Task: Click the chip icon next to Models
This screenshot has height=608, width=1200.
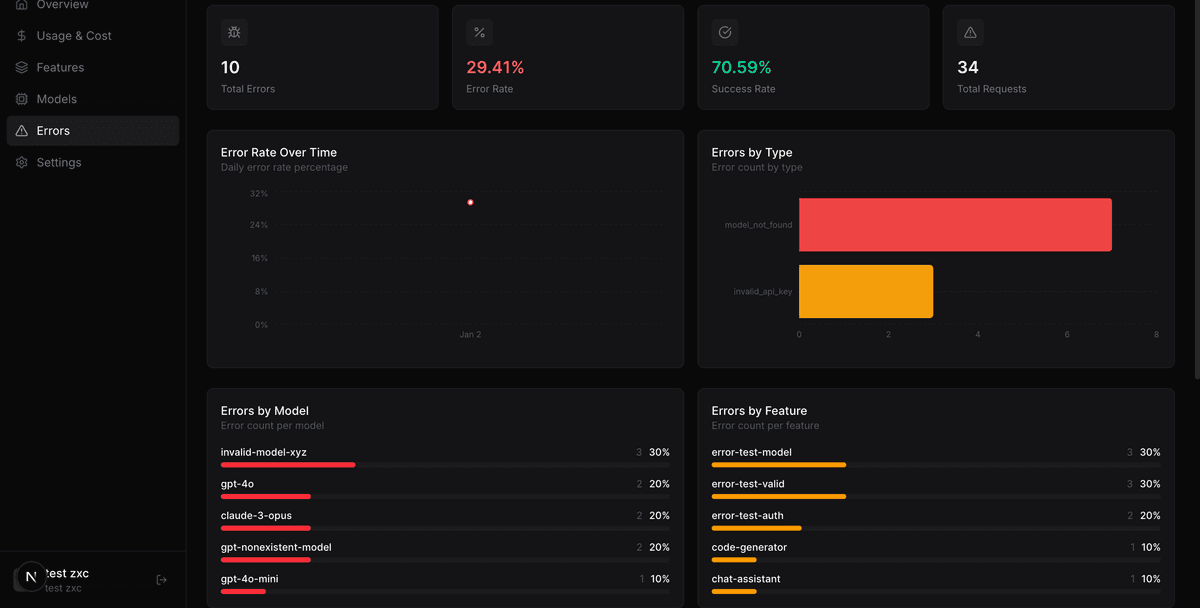Action: (22, 99)
